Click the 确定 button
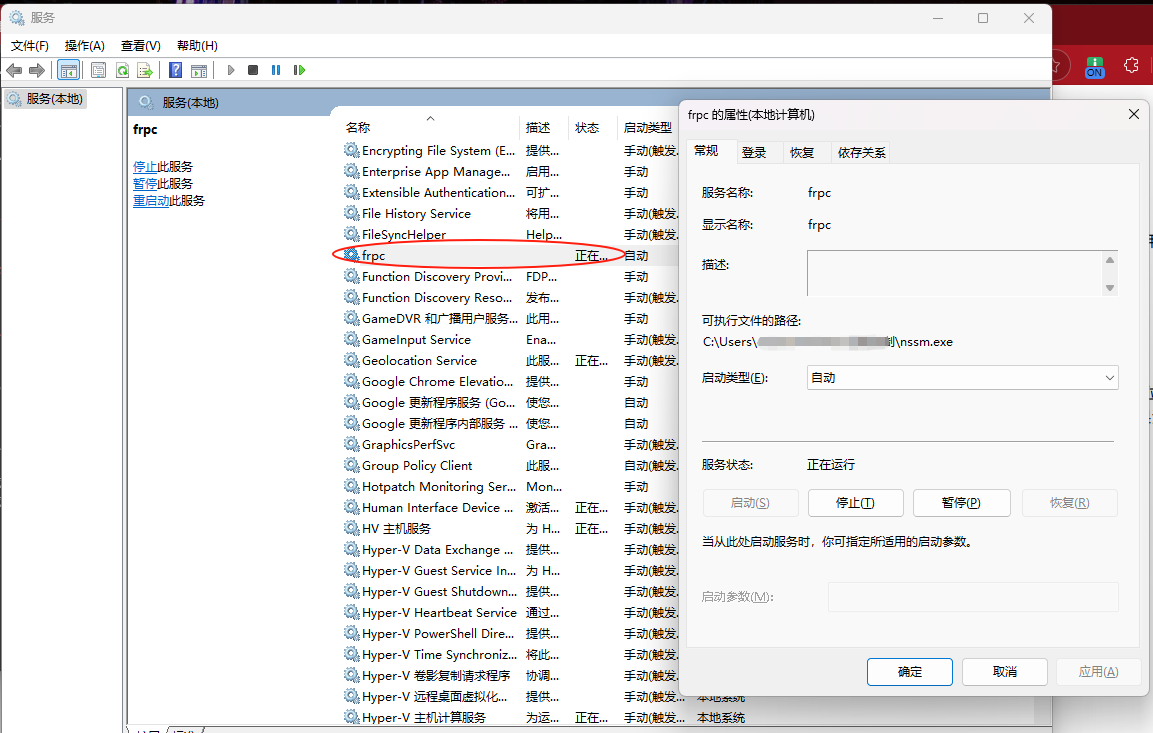 pyautogui.click(x=910, y=672)
